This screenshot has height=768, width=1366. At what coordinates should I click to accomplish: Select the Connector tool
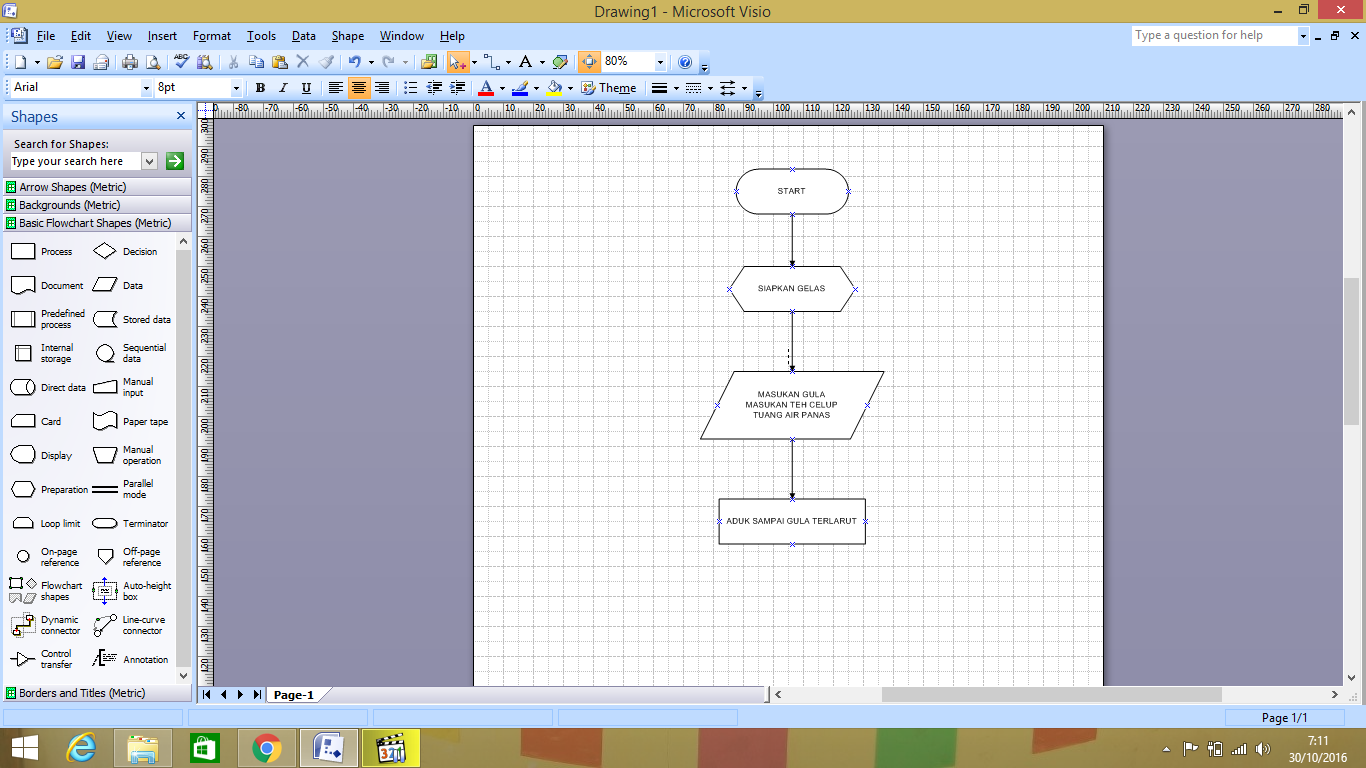tap(490, 61)
